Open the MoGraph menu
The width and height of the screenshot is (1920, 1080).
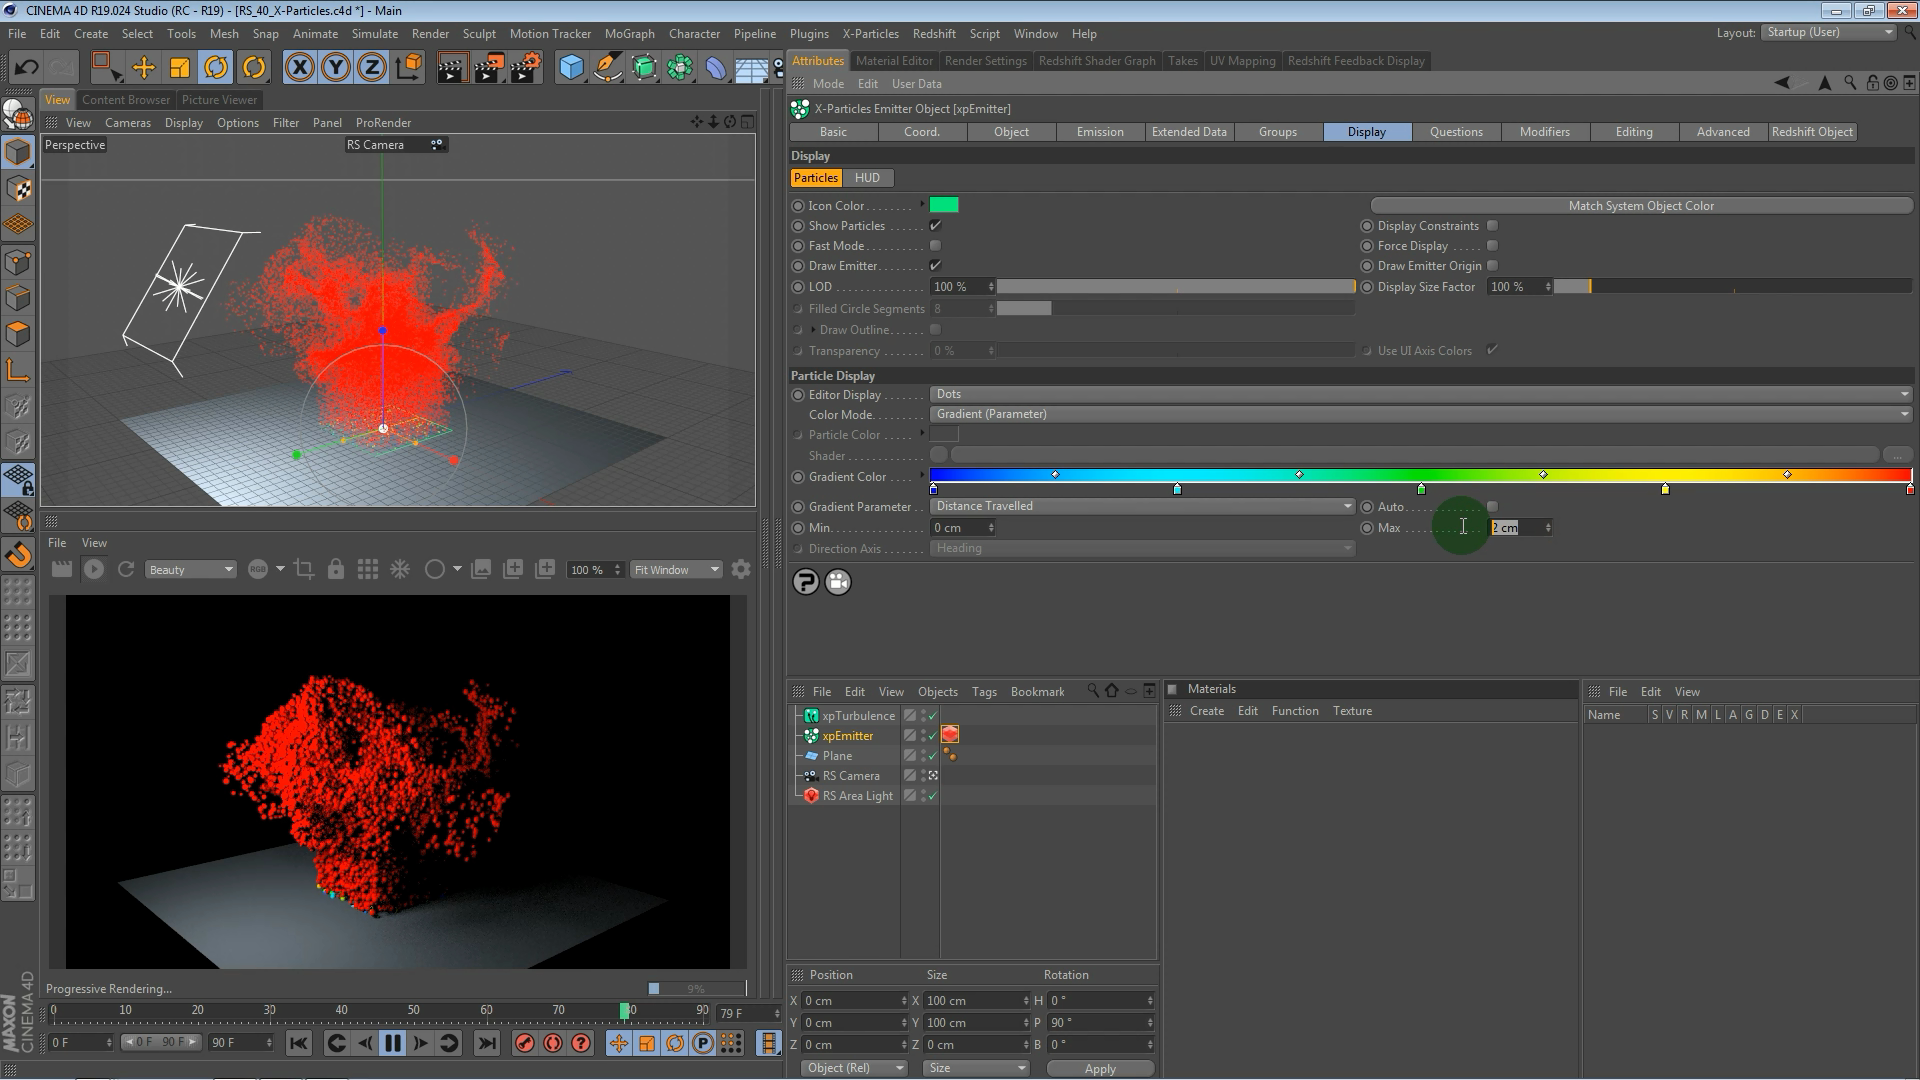click(629, 33)
